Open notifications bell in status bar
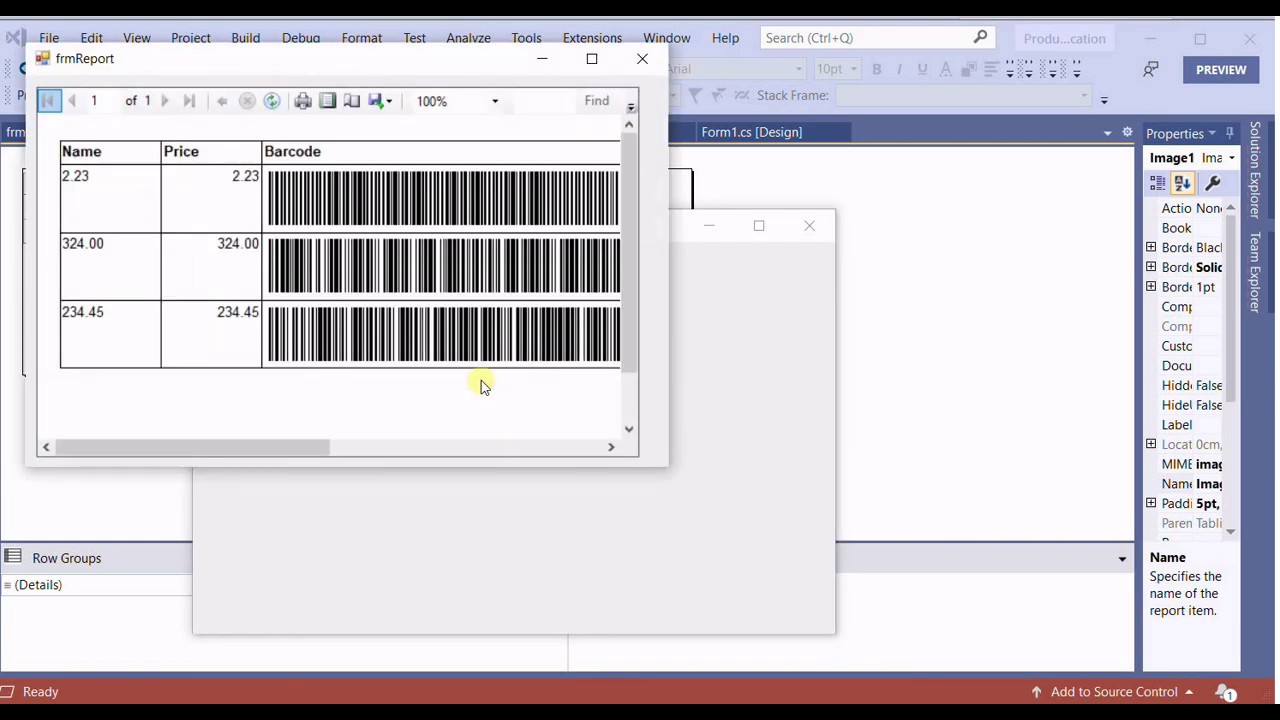The image size is (1280, 720). click(1225, 692)
